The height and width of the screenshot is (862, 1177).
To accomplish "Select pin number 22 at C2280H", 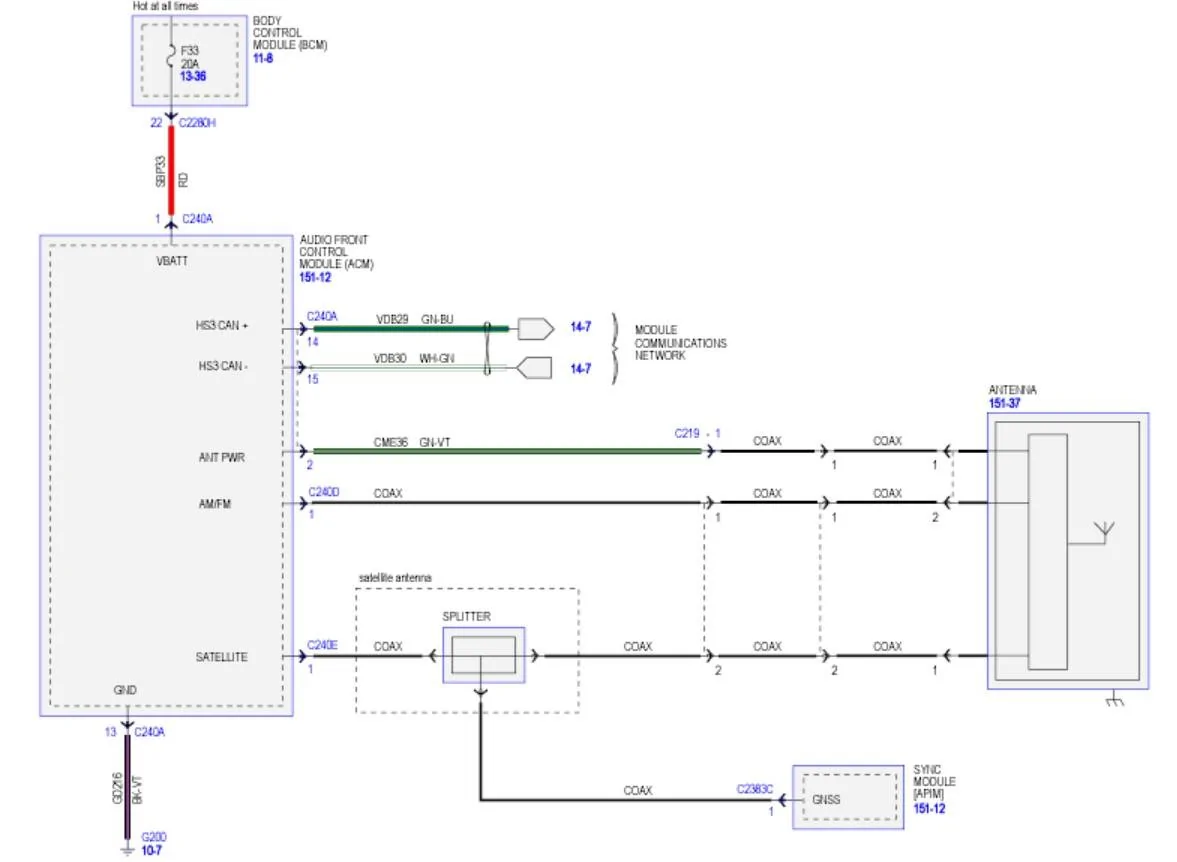I will 156,122.
